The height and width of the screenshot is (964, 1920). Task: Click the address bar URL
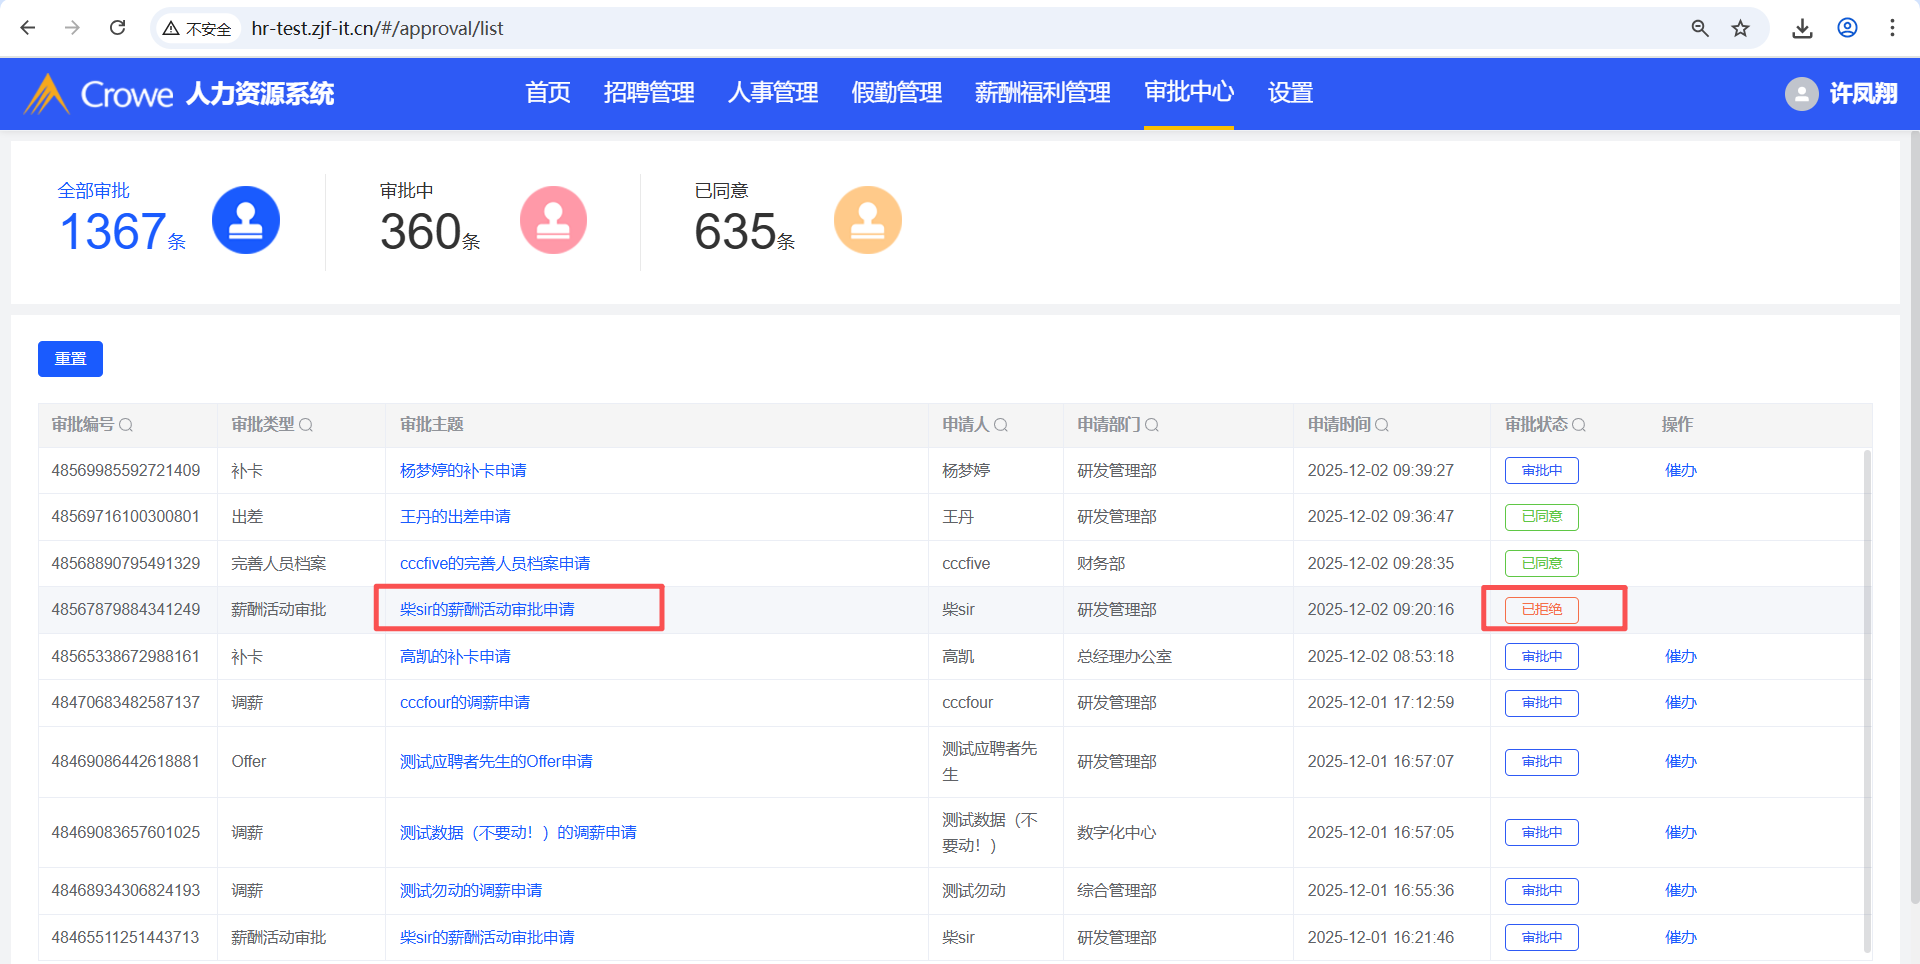point(377,29)
